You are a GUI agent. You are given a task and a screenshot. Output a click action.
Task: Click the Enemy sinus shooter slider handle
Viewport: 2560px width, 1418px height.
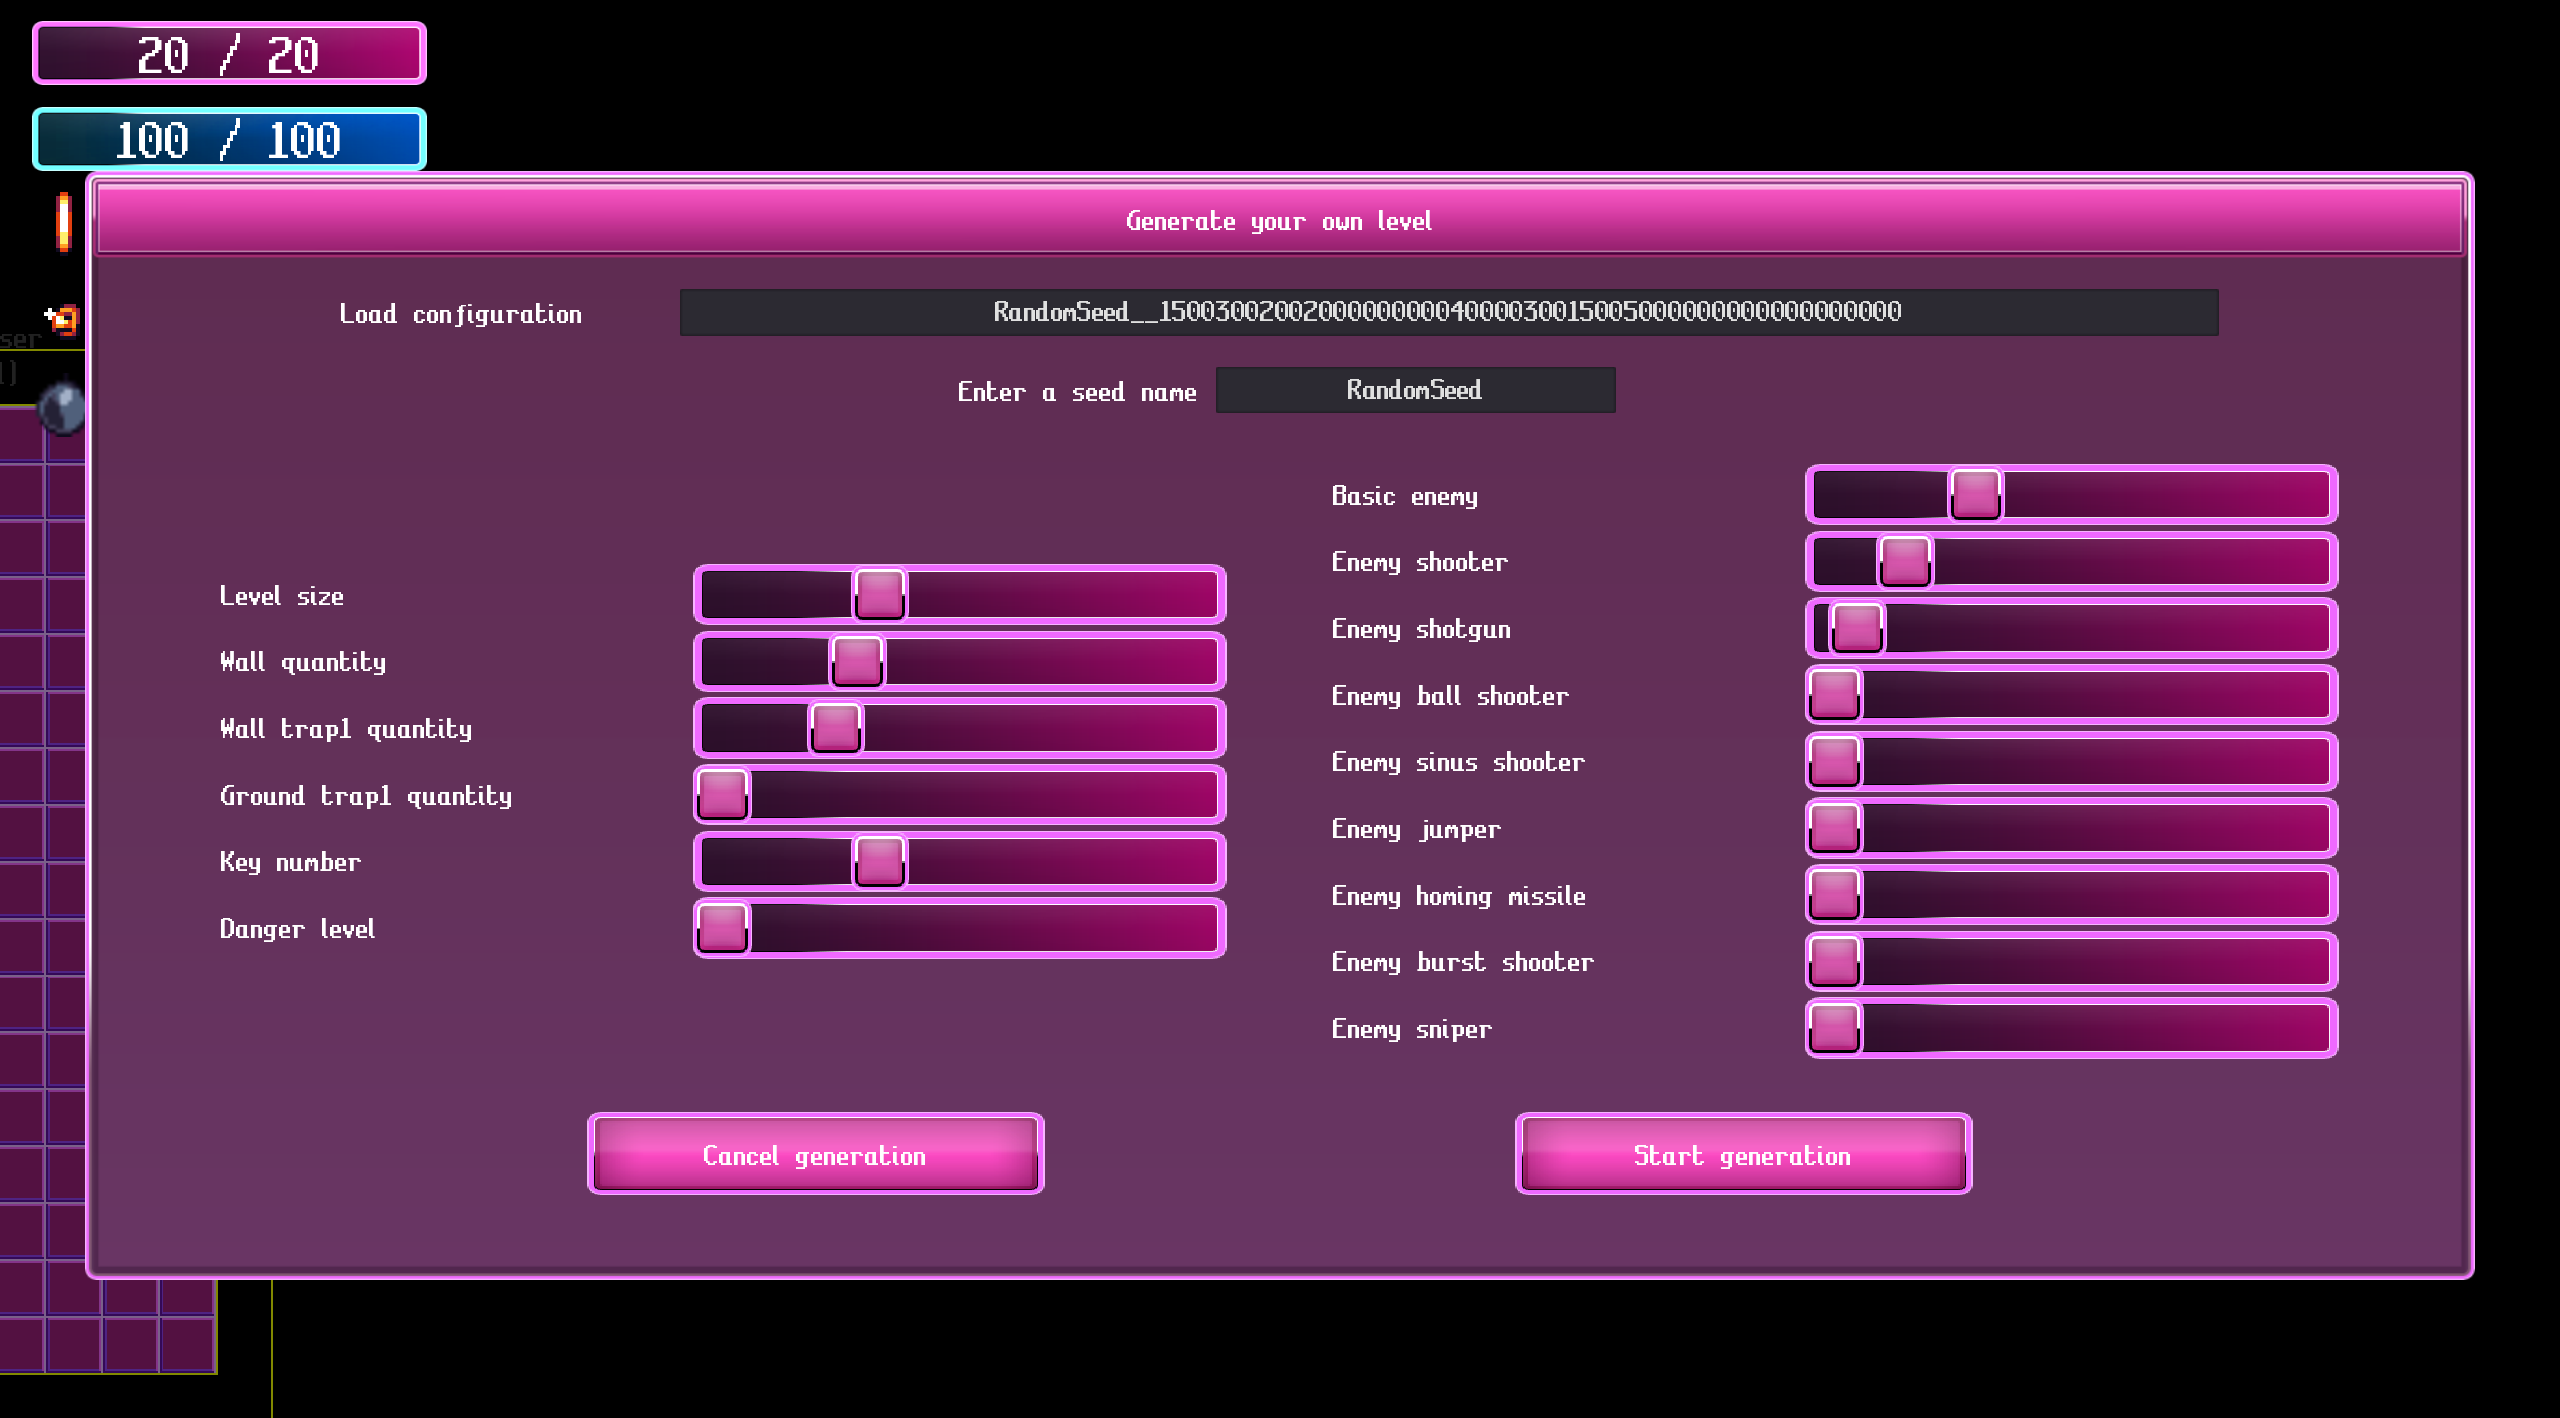[1834, 761]
